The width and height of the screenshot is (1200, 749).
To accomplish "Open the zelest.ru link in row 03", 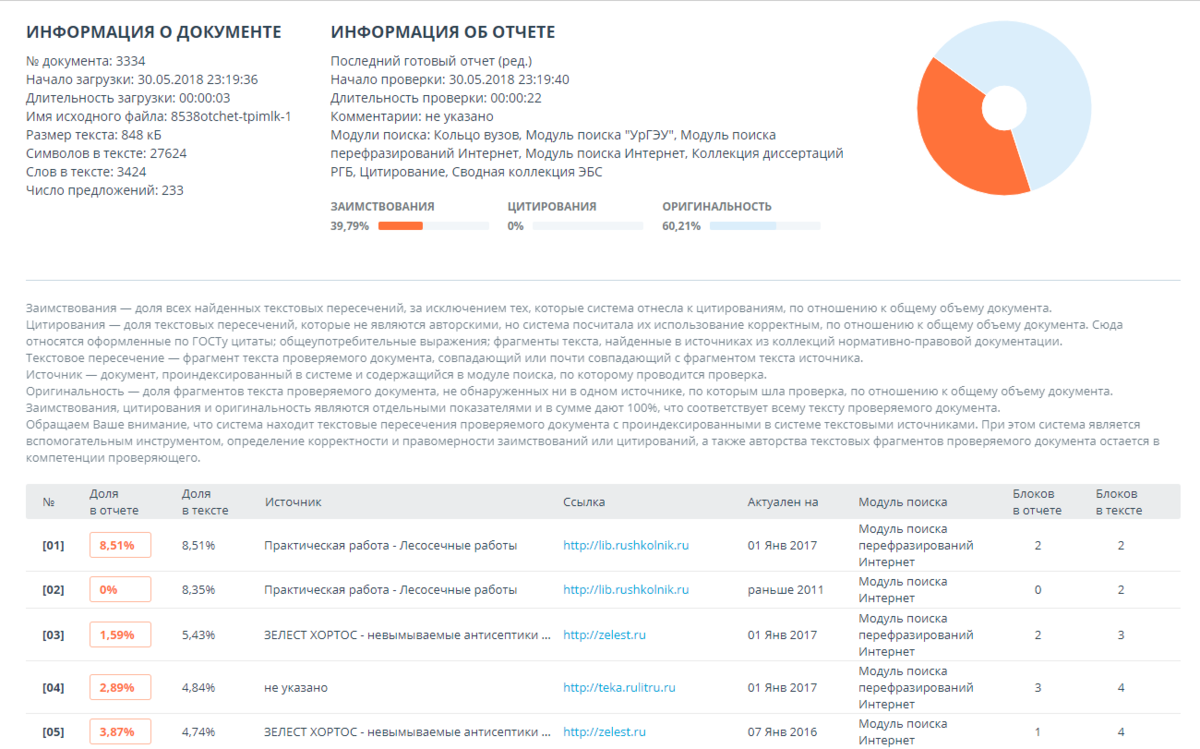I will pos(604,635).
